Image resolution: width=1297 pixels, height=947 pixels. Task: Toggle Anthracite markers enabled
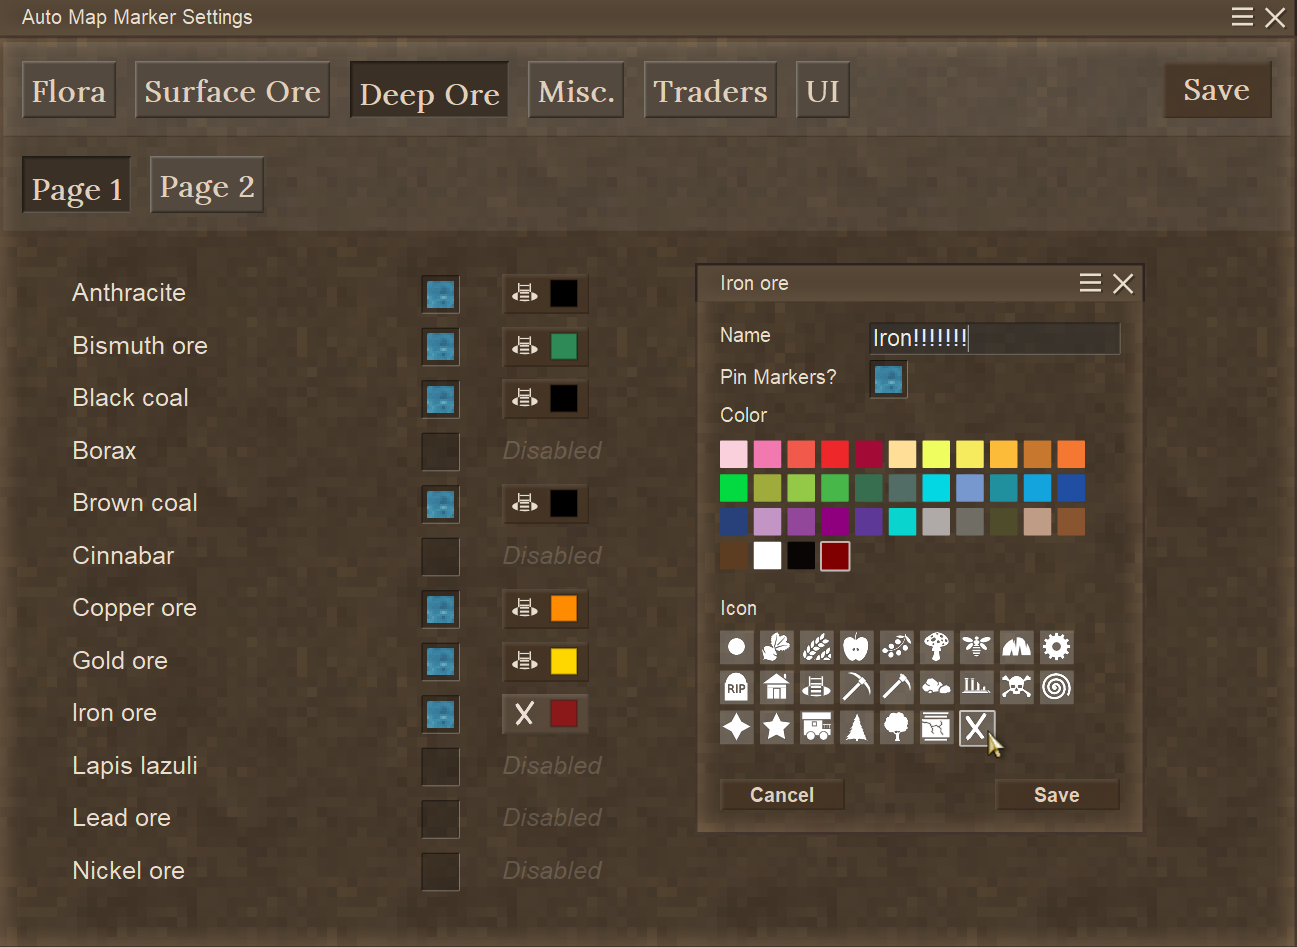tap(441, 295)
